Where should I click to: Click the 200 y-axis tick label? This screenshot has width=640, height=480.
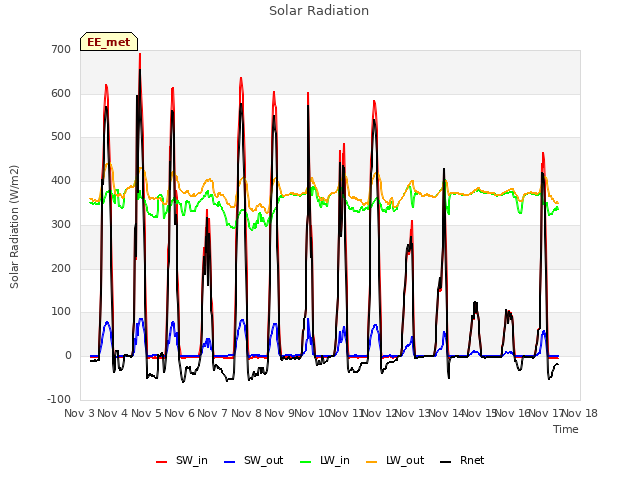tap(61, 269)
